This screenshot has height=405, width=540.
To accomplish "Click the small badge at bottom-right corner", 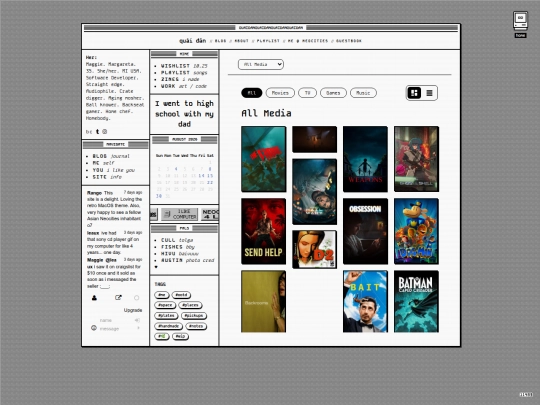I will pyautogui.click(x=526, y=395).
